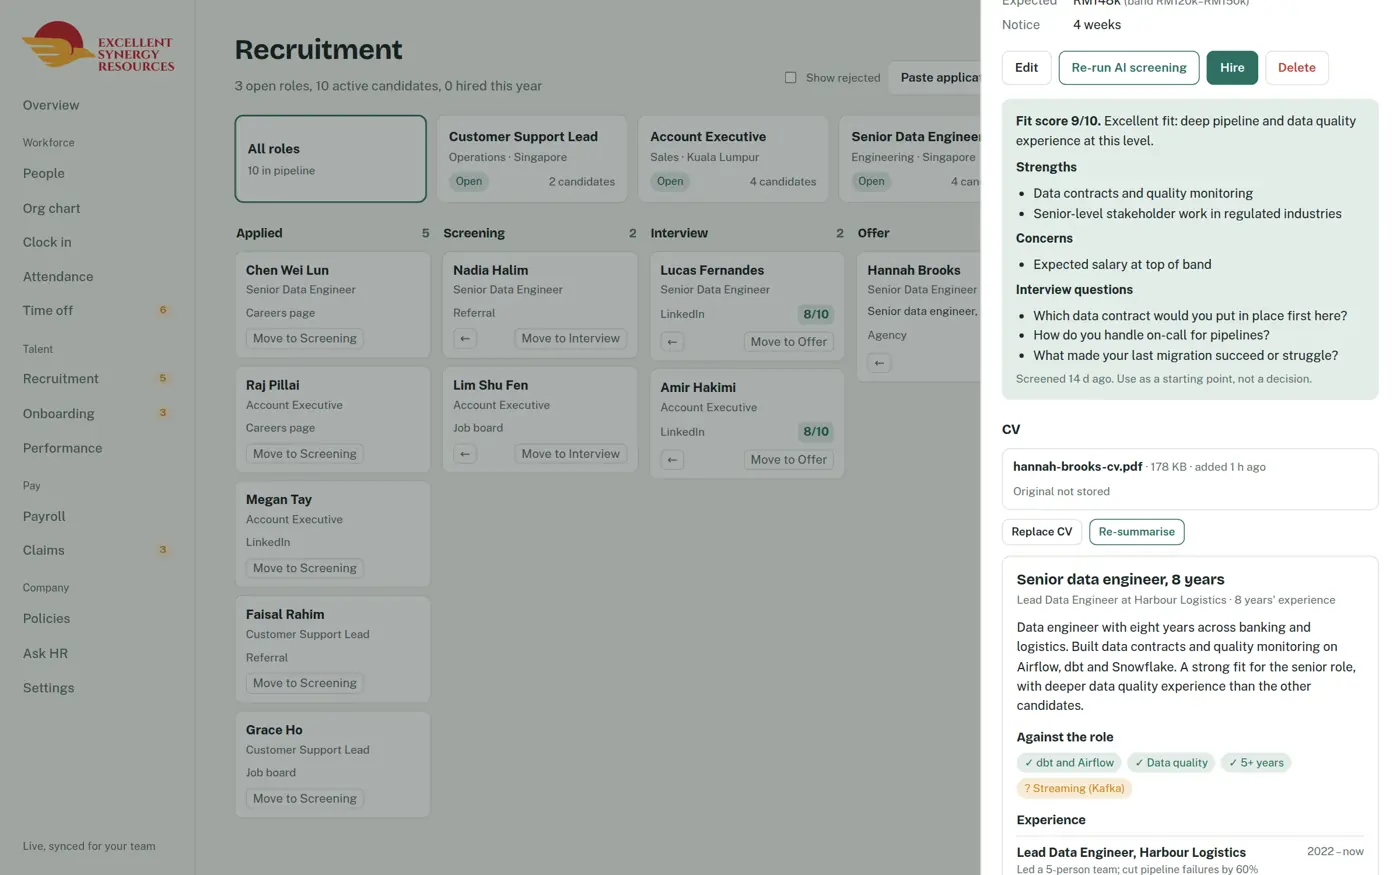Click Amir Hakimi 8/10 score badge
The width and height of the screenshot is (1400, 875).
pos(816,432)
